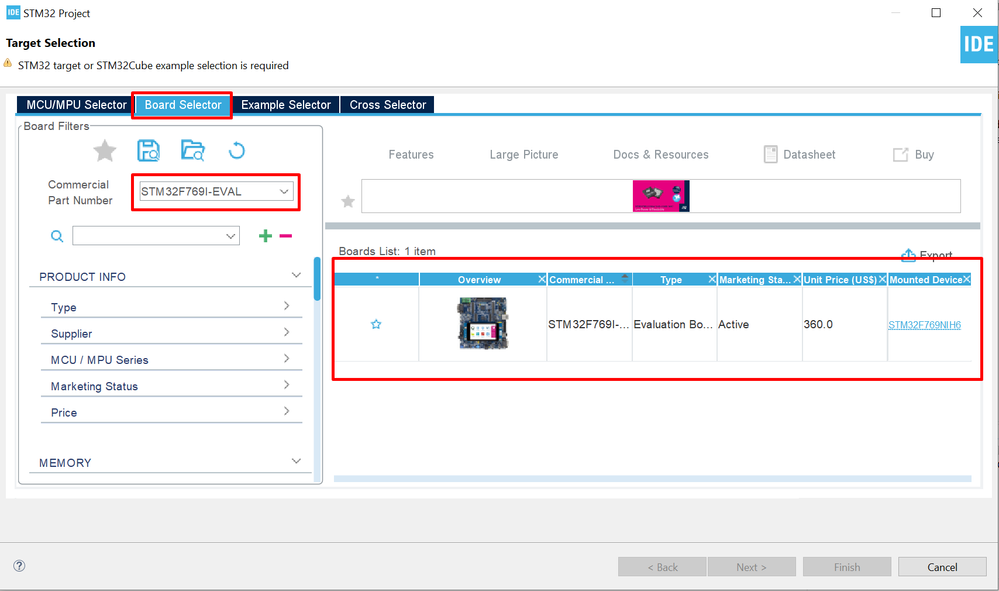Image resolution: width=999 pixels, height=591 pixels.
Task: Select the Board Selector tab
Action: [x=183, y=104]
